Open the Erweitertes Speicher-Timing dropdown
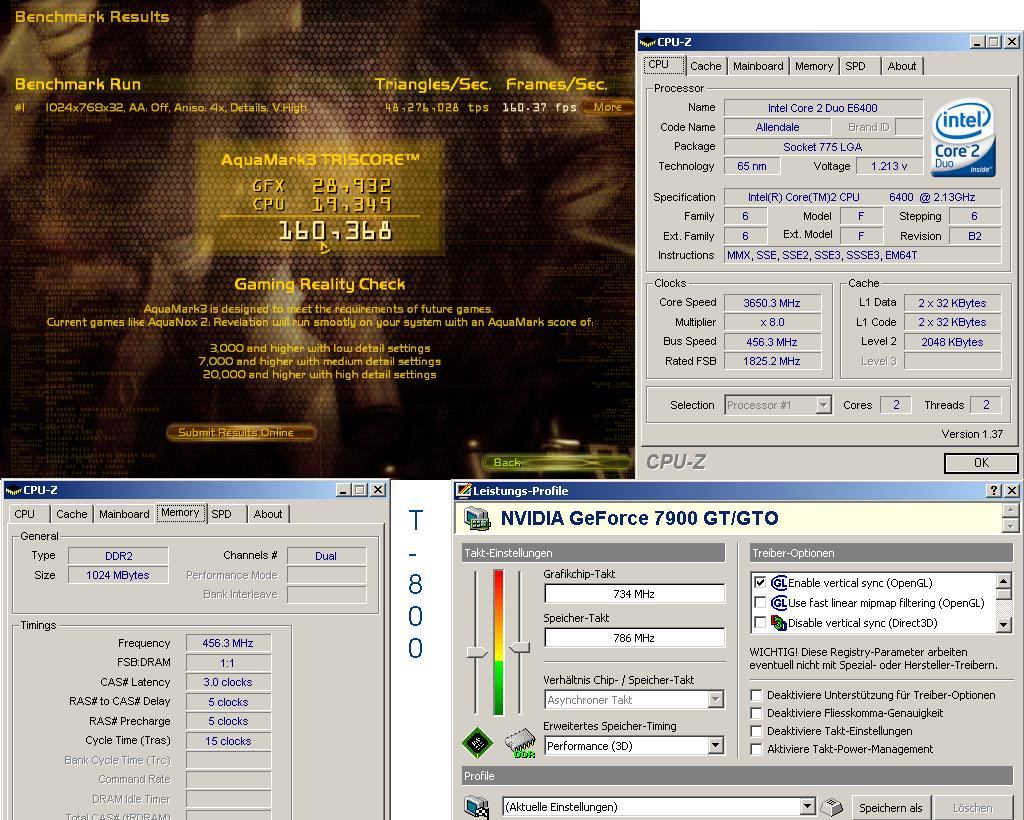1024x820 pixels. click(x=716, y=746)
